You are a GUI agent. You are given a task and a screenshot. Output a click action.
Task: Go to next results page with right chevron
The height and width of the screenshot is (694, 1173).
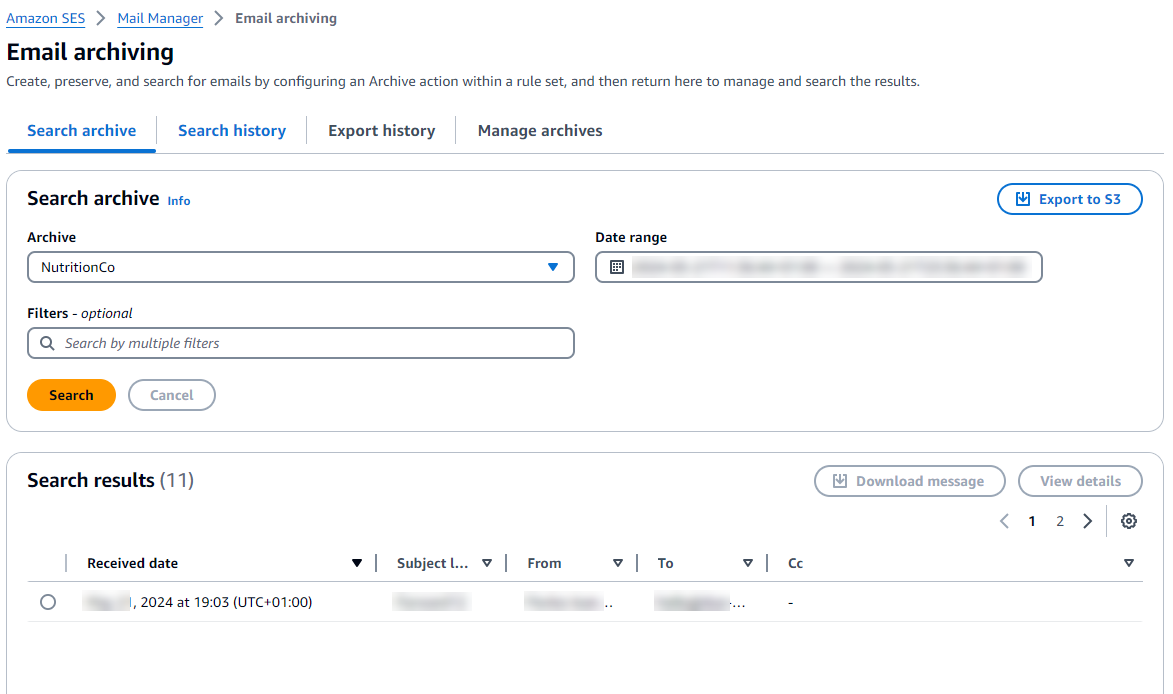(1088, 521)
